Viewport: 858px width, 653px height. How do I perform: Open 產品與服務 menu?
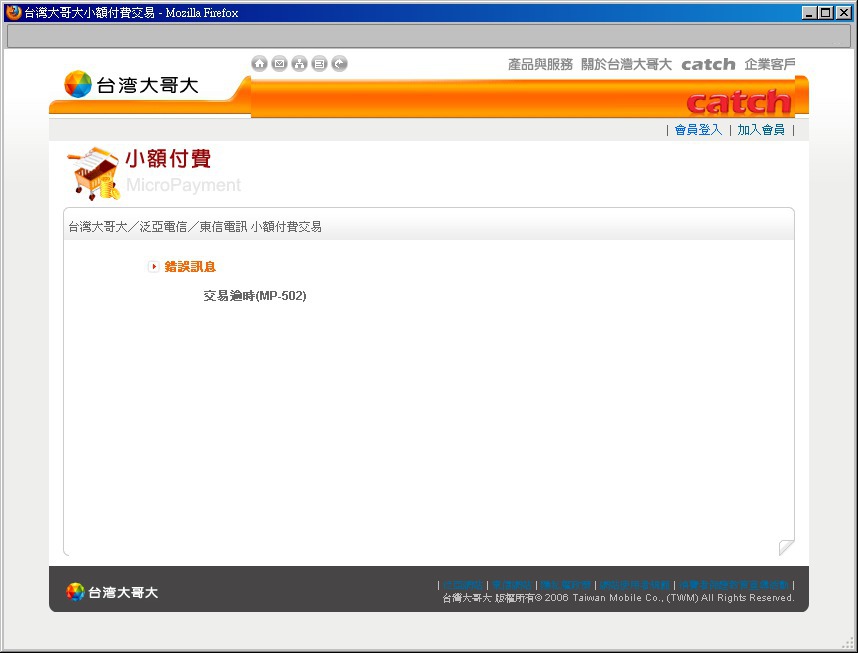click(540, 64)
